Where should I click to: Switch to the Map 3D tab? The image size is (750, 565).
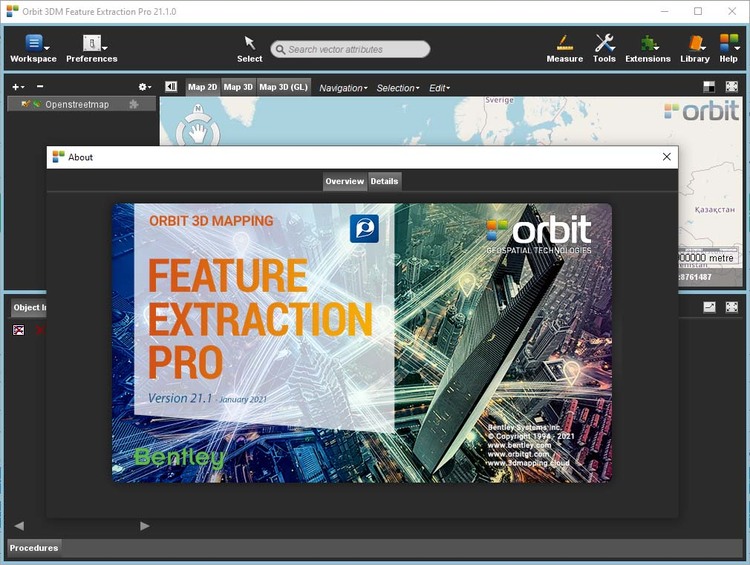coord(238,87)
